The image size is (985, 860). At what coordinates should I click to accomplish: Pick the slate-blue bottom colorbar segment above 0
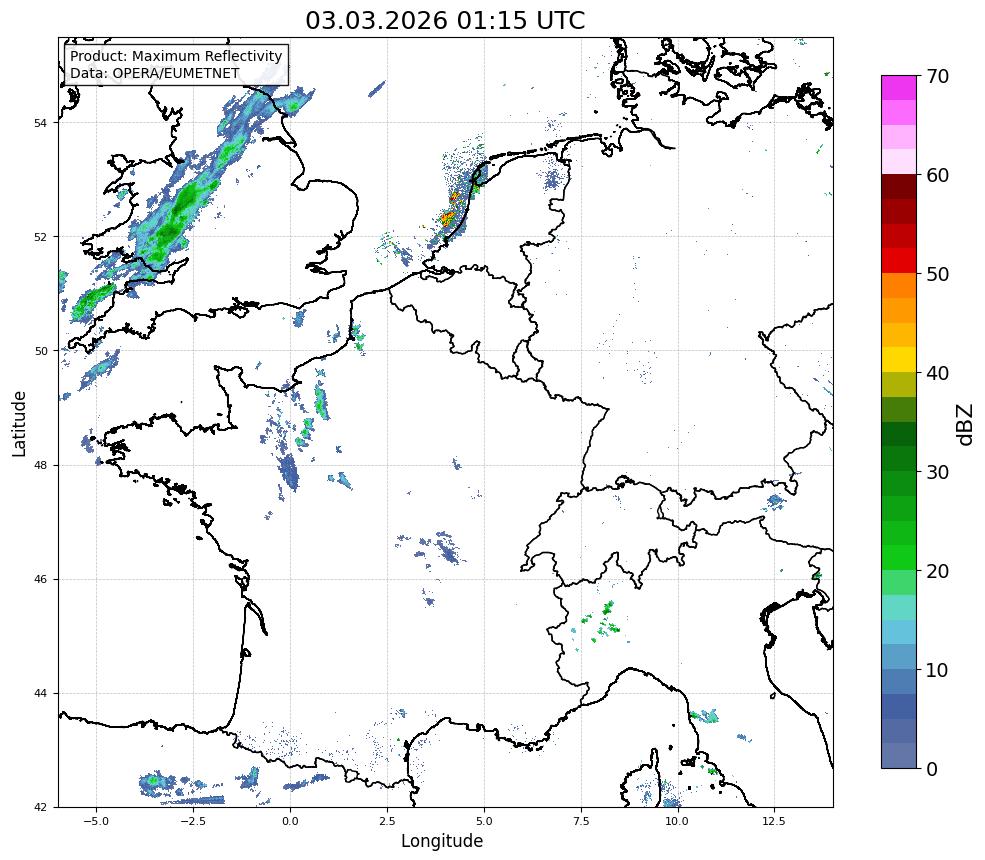point(899,756)
